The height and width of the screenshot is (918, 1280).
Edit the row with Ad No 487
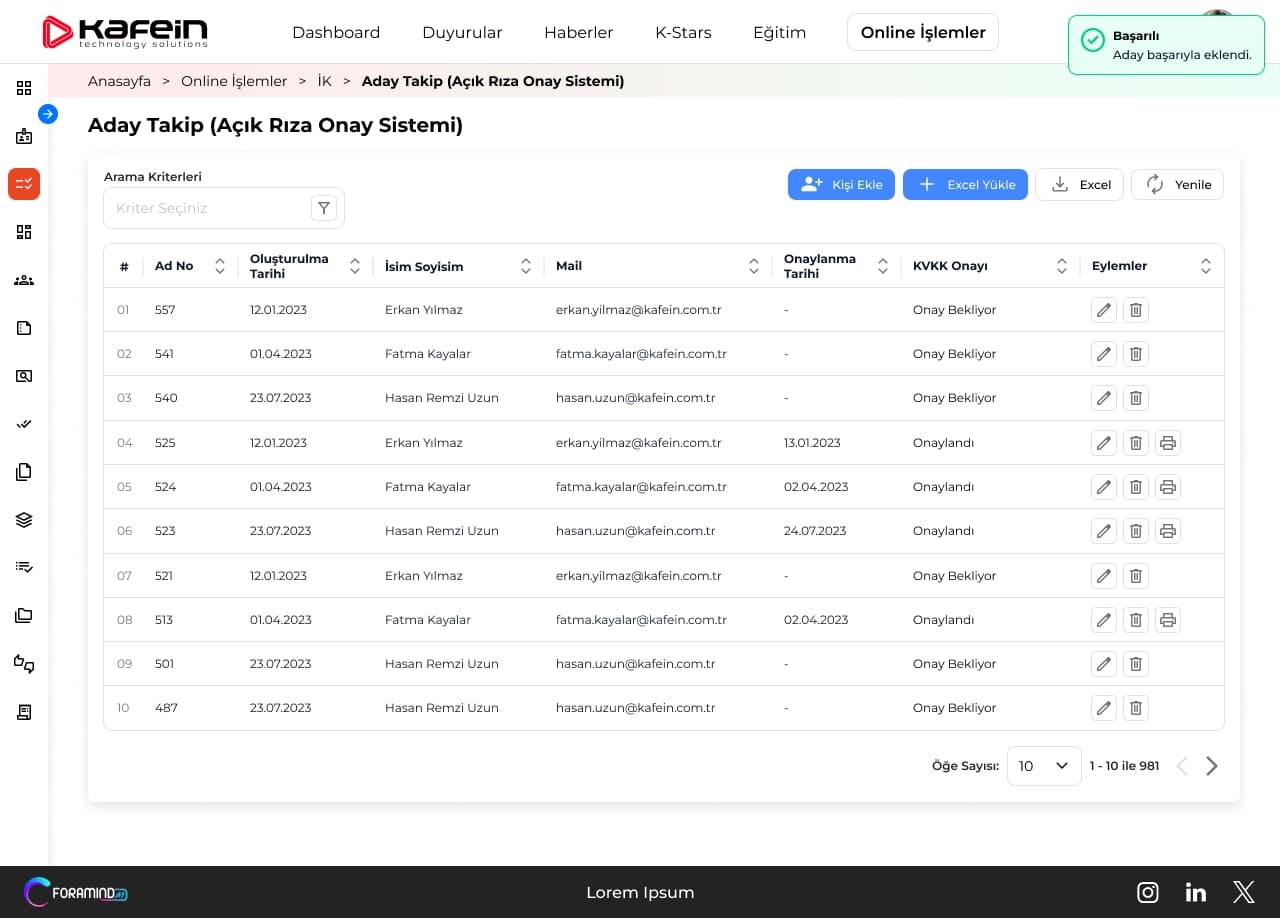pos(1104,708)
